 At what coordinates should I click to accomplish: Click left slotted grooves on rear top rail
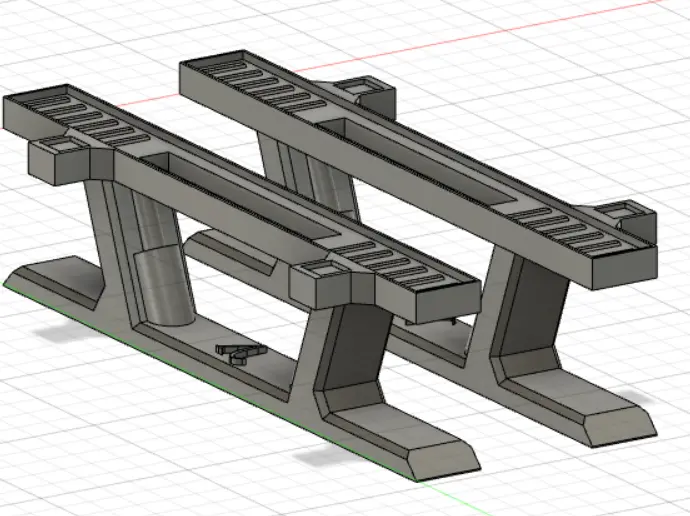click(262, 85)
